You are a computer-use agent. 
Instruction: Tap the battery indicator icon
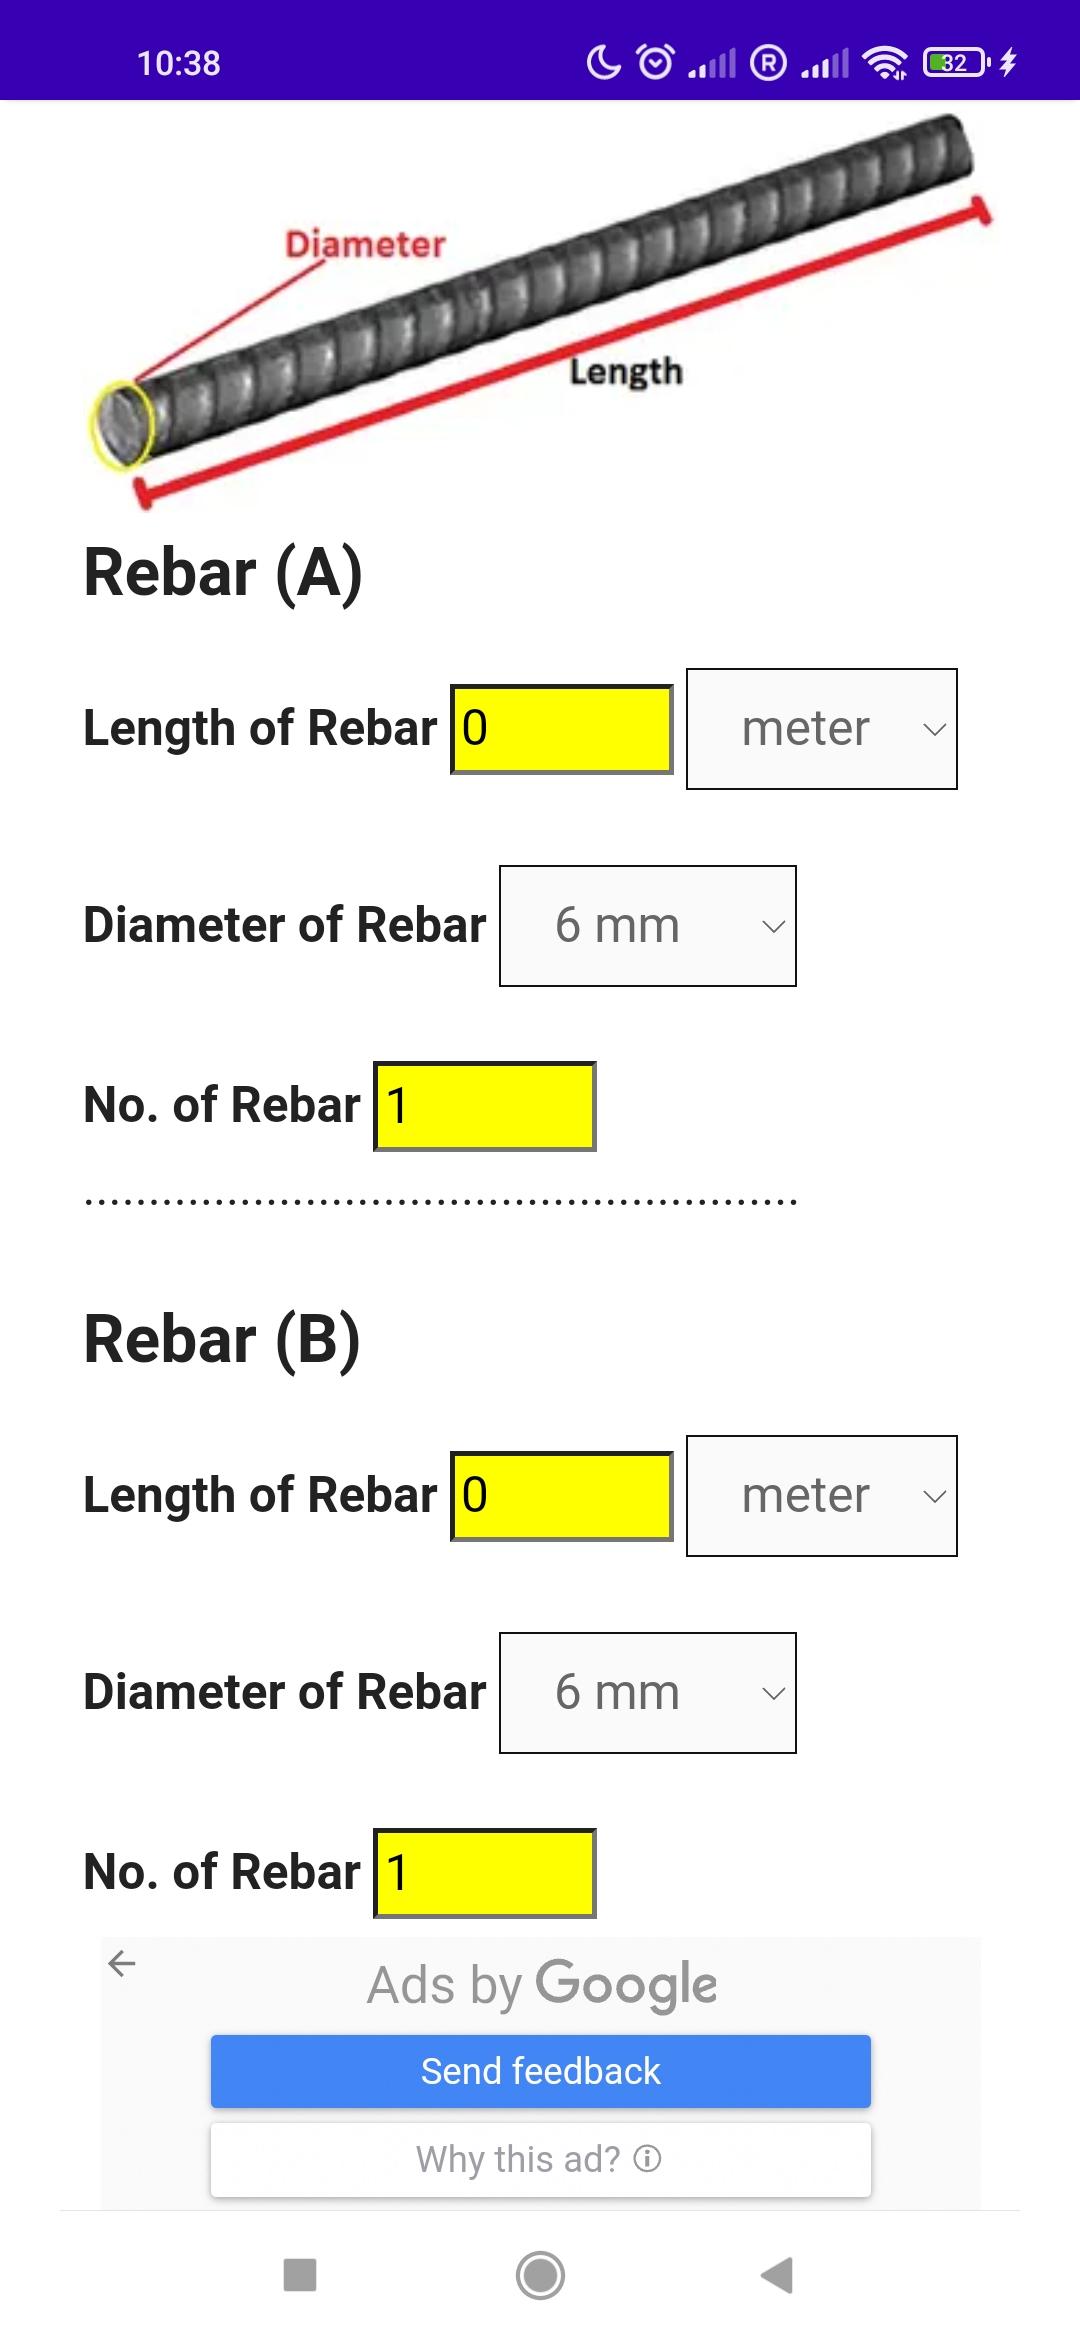[957, 62]
